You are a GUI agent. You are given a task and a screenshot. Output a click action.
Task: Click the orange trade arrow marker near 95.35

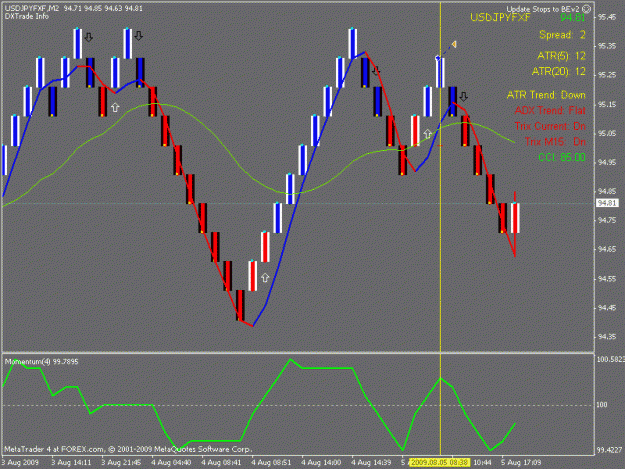click(x=454, y=44)
